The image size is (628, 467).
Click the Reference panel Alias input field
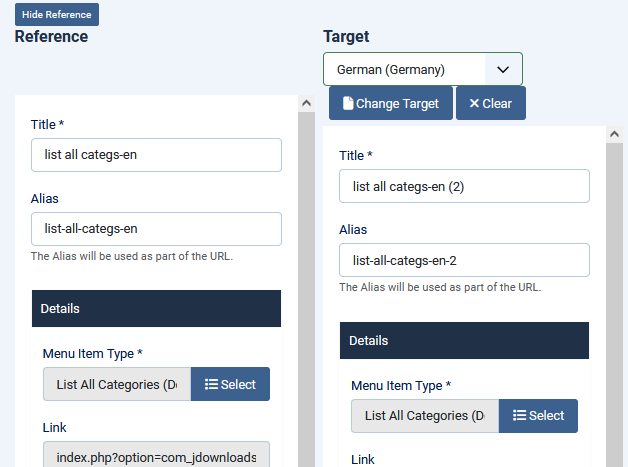click(x=156, y=229)
